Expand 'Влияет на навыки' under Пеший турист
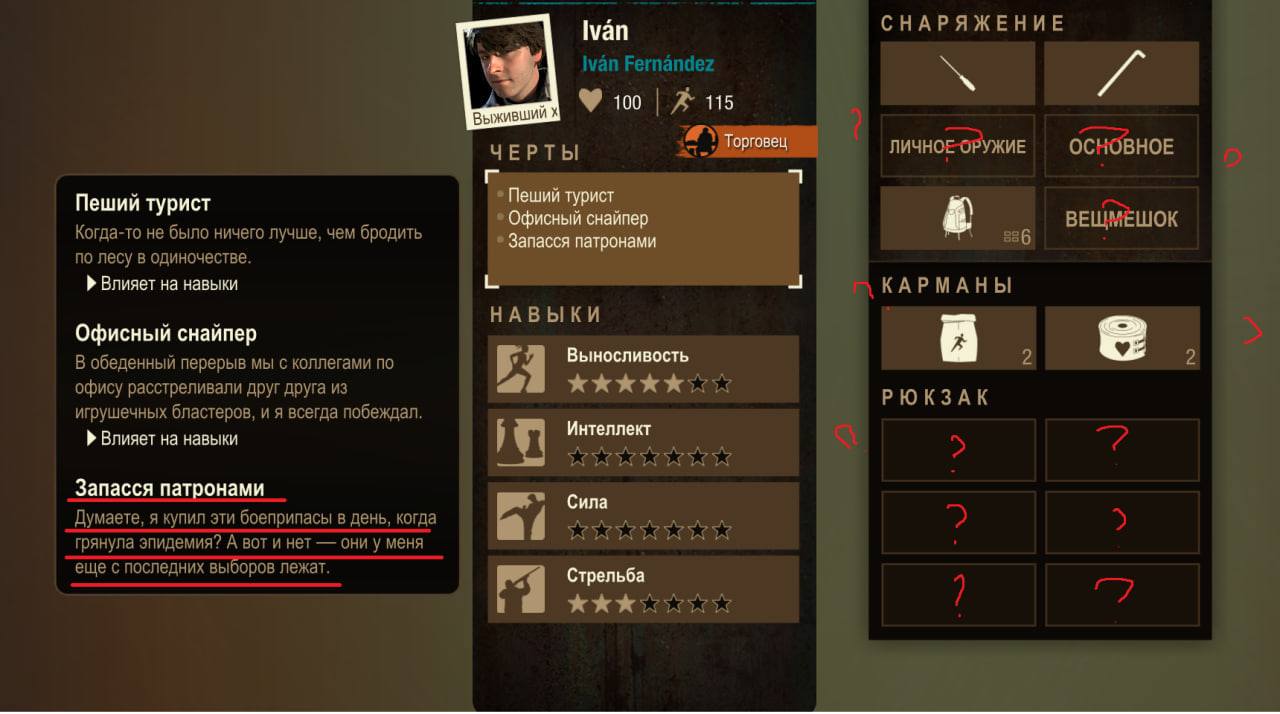 point(163,284)
